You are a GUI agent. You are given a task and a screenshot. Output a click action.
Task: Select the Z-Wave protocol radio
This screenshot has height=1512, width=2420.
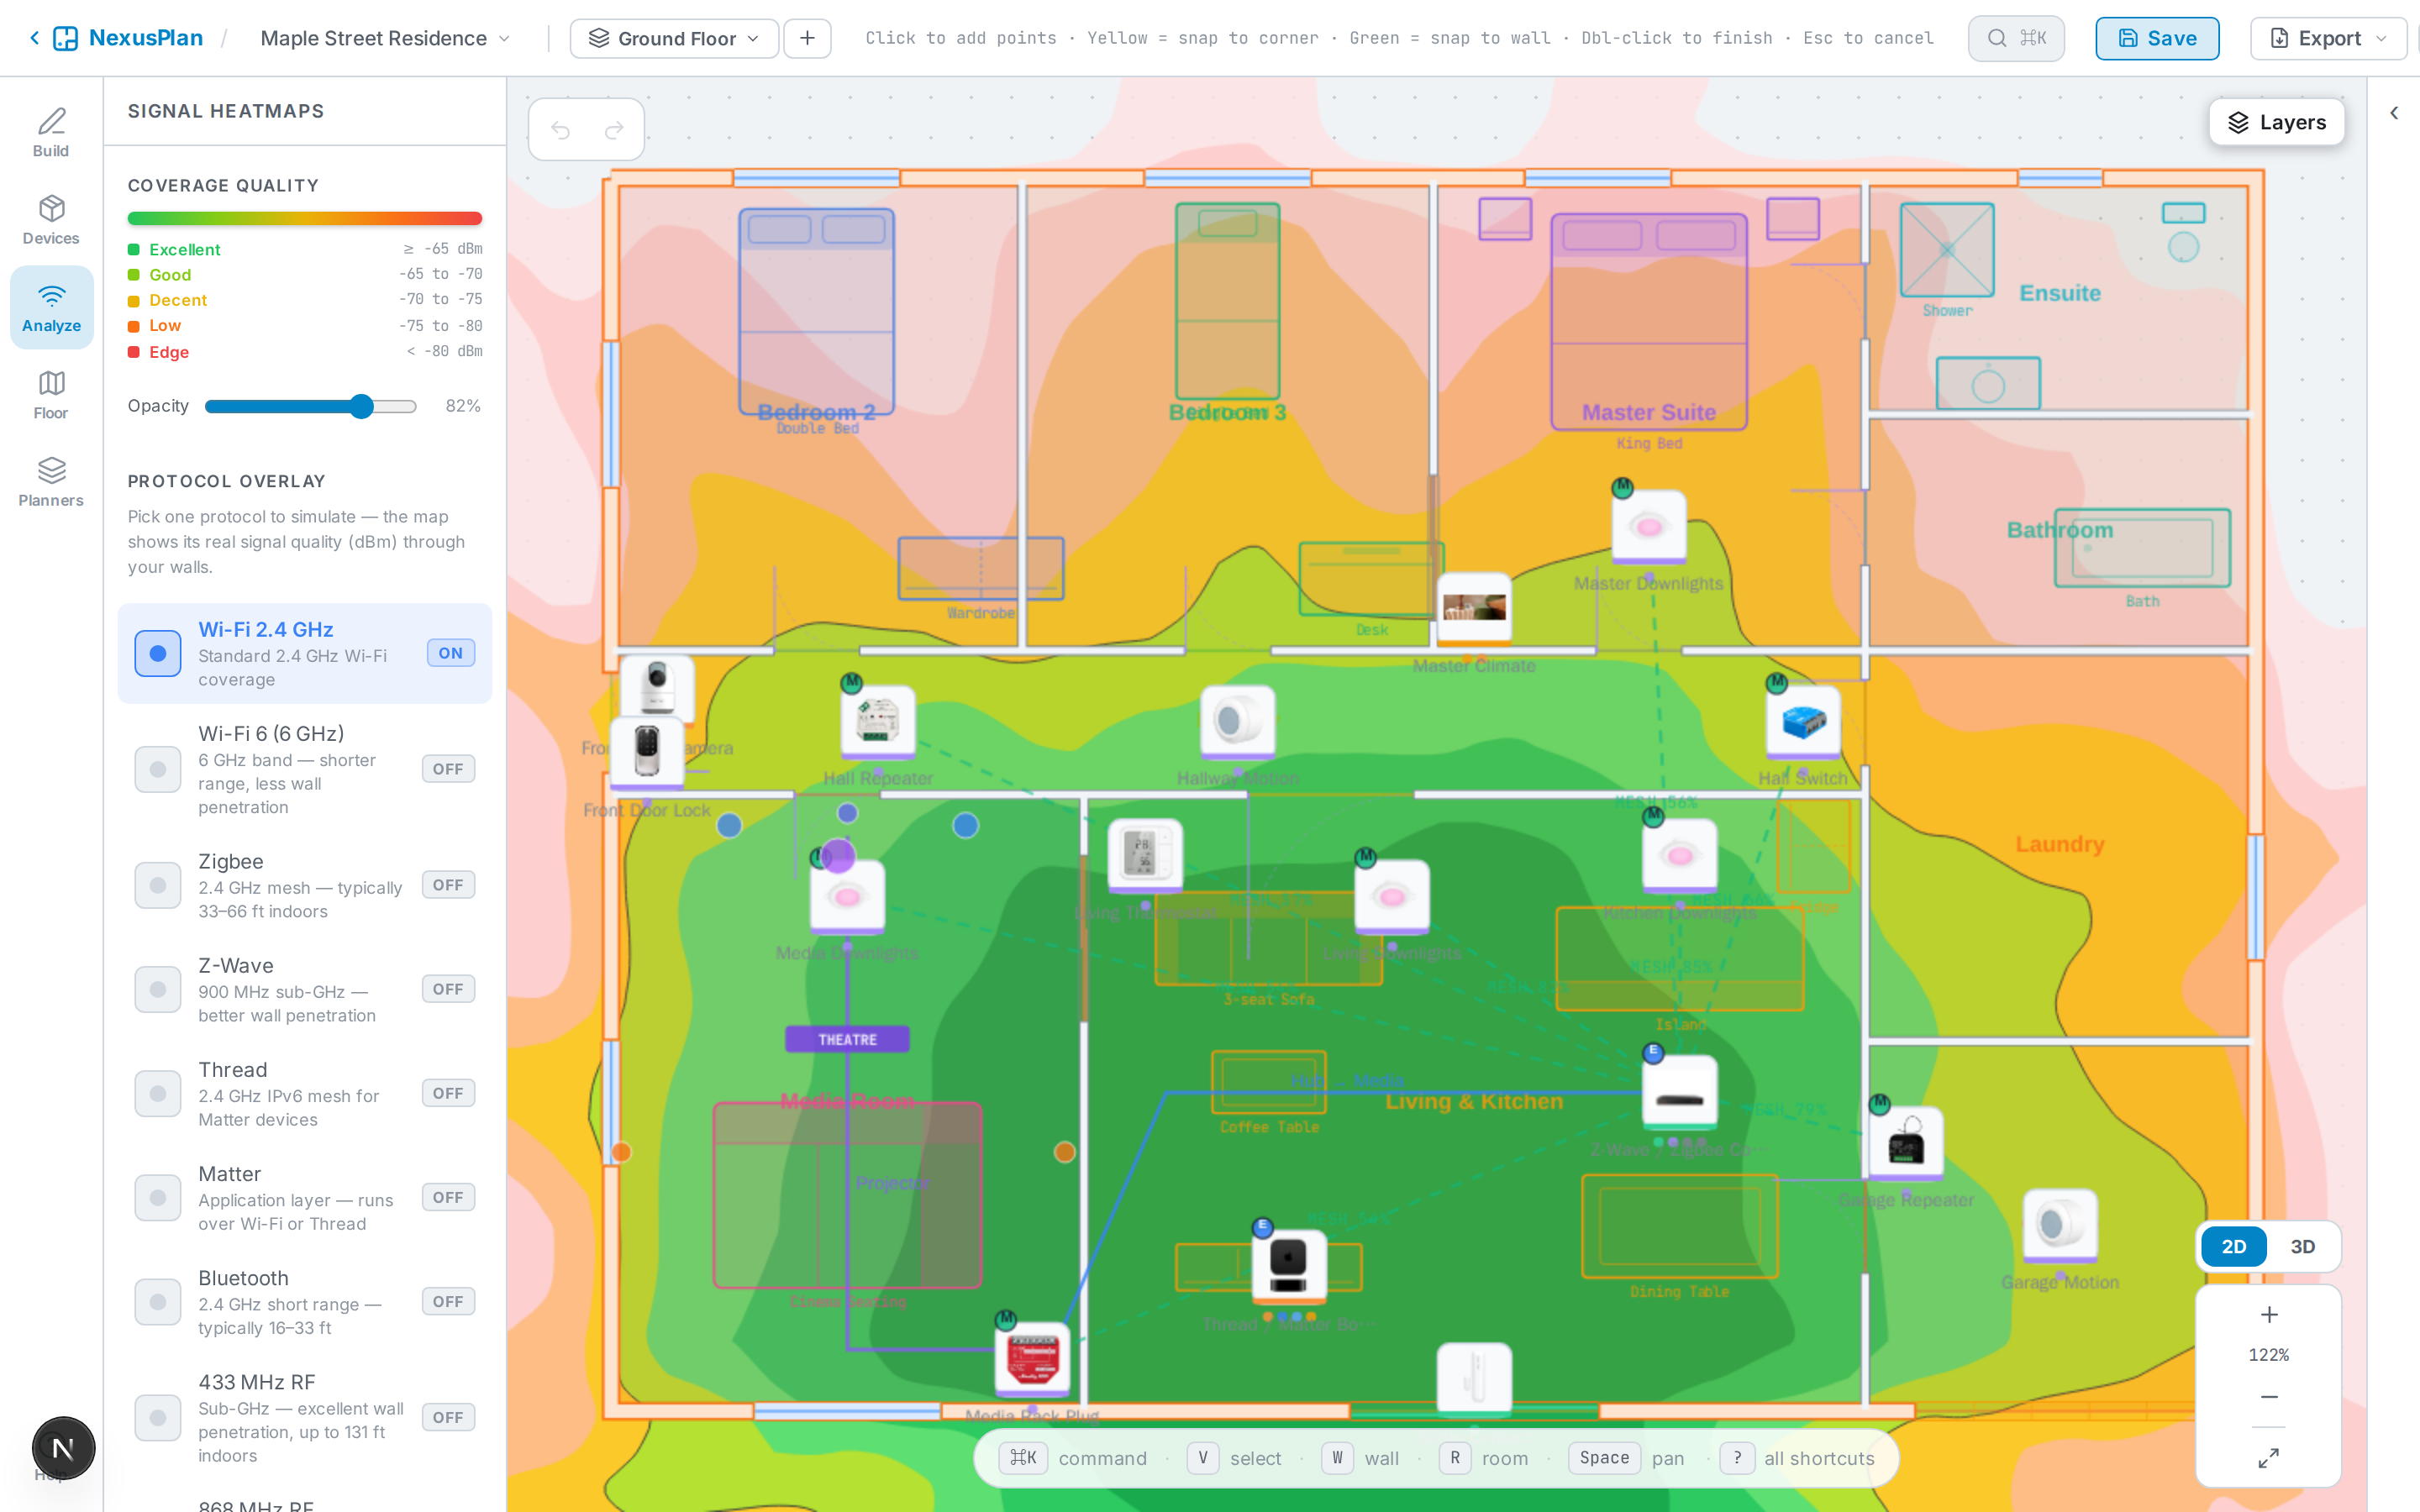click(158, 990)
